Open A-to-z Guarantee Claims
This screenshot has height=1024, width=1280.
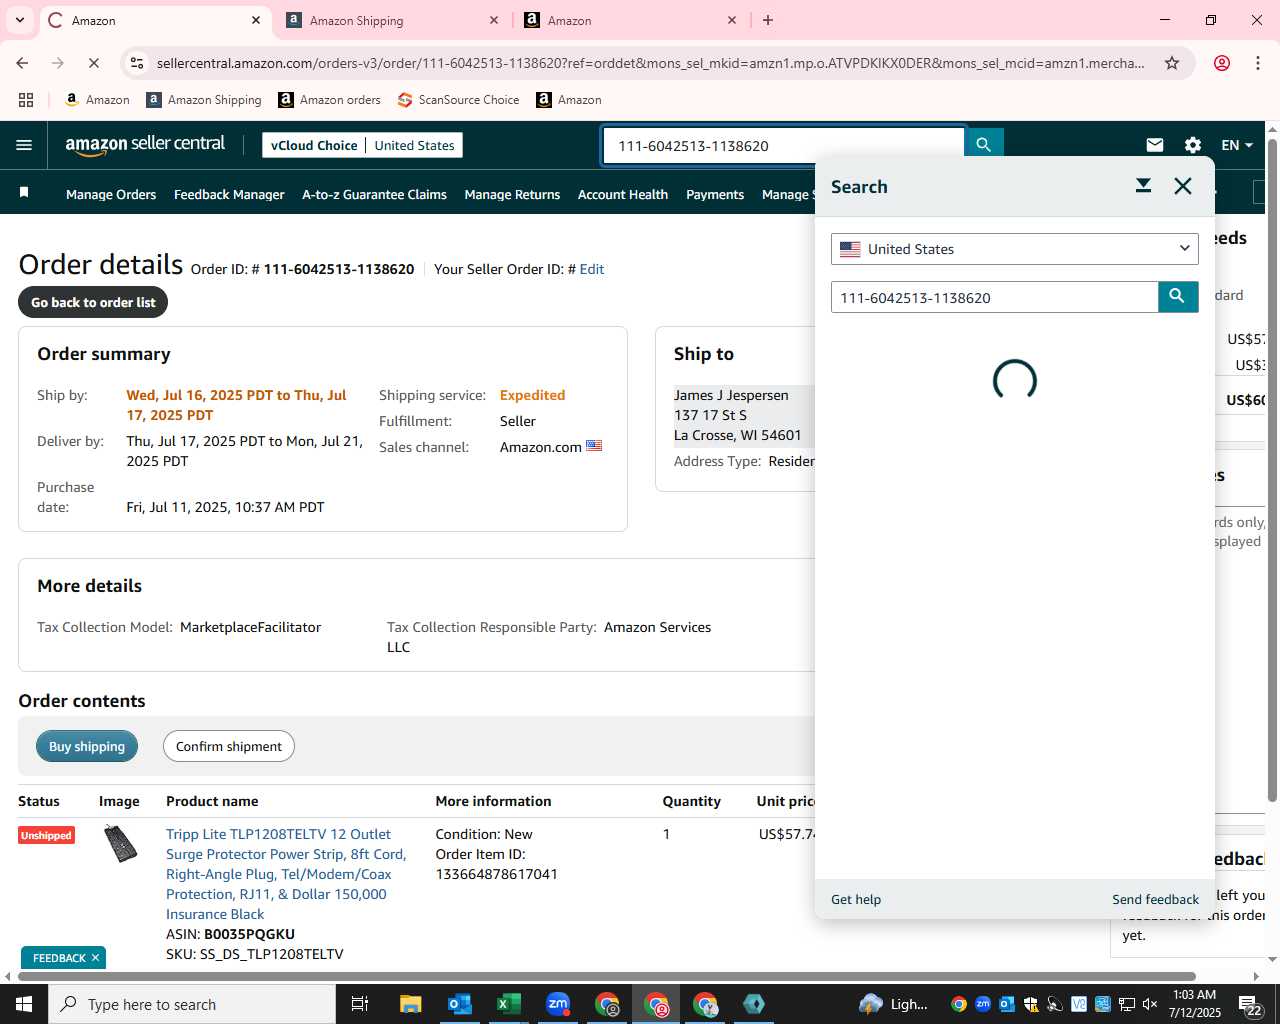(374, 194)
